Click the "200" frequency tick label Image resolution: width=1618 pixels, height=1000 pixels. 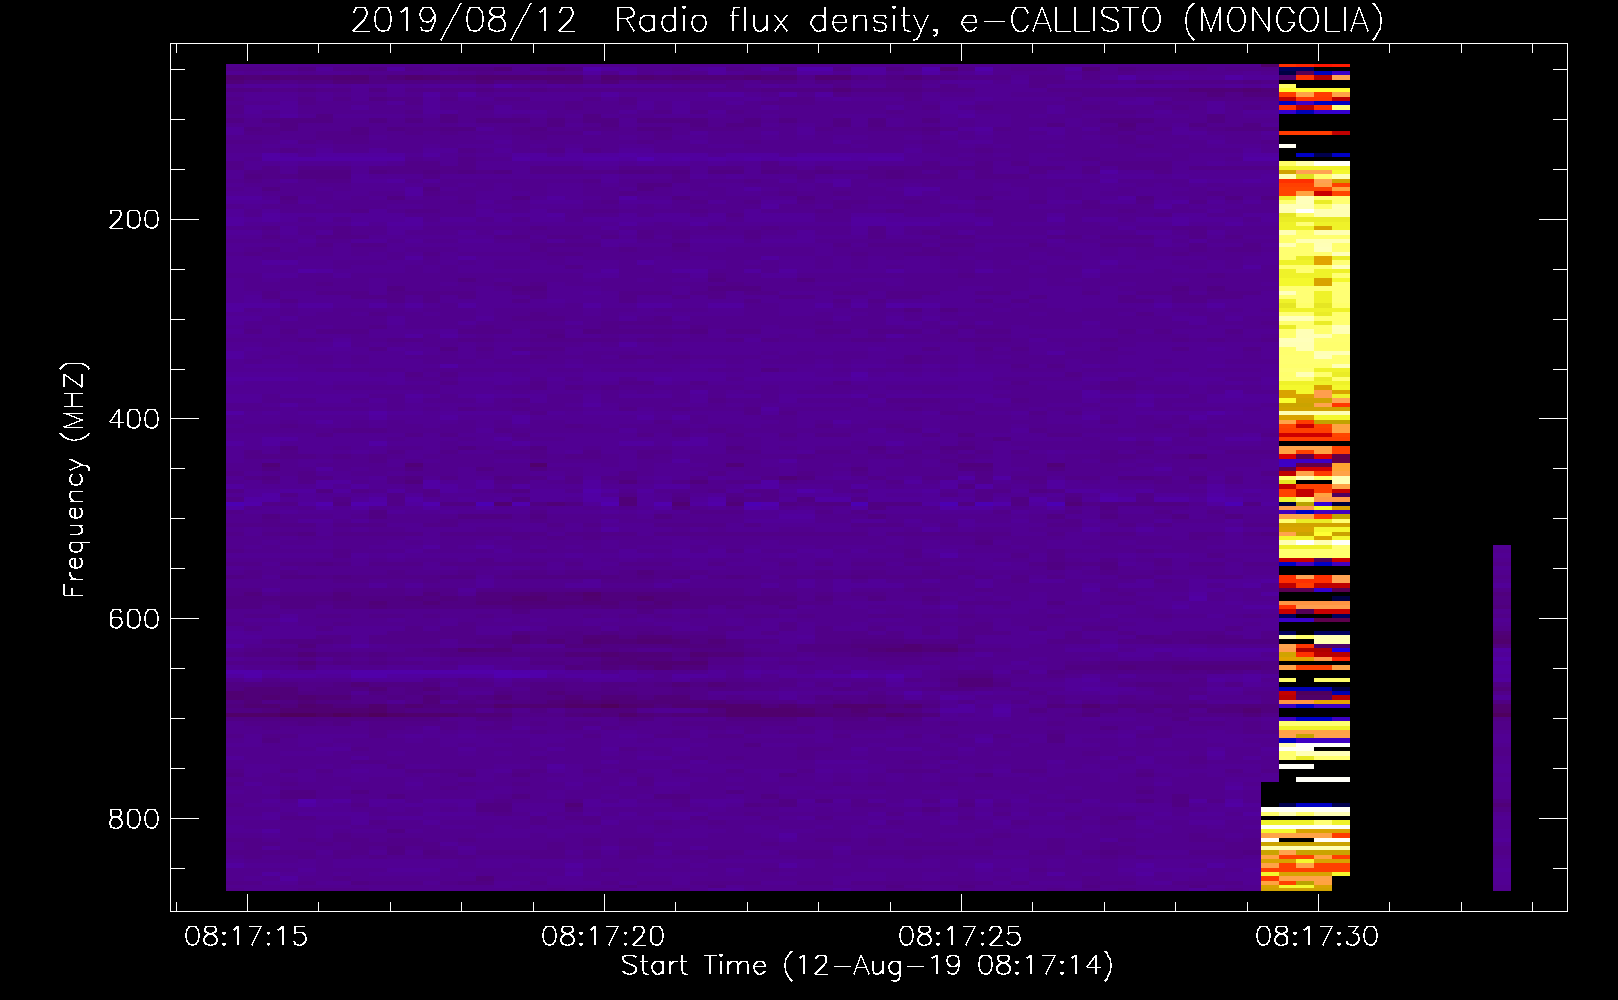[x=134, y=220]
